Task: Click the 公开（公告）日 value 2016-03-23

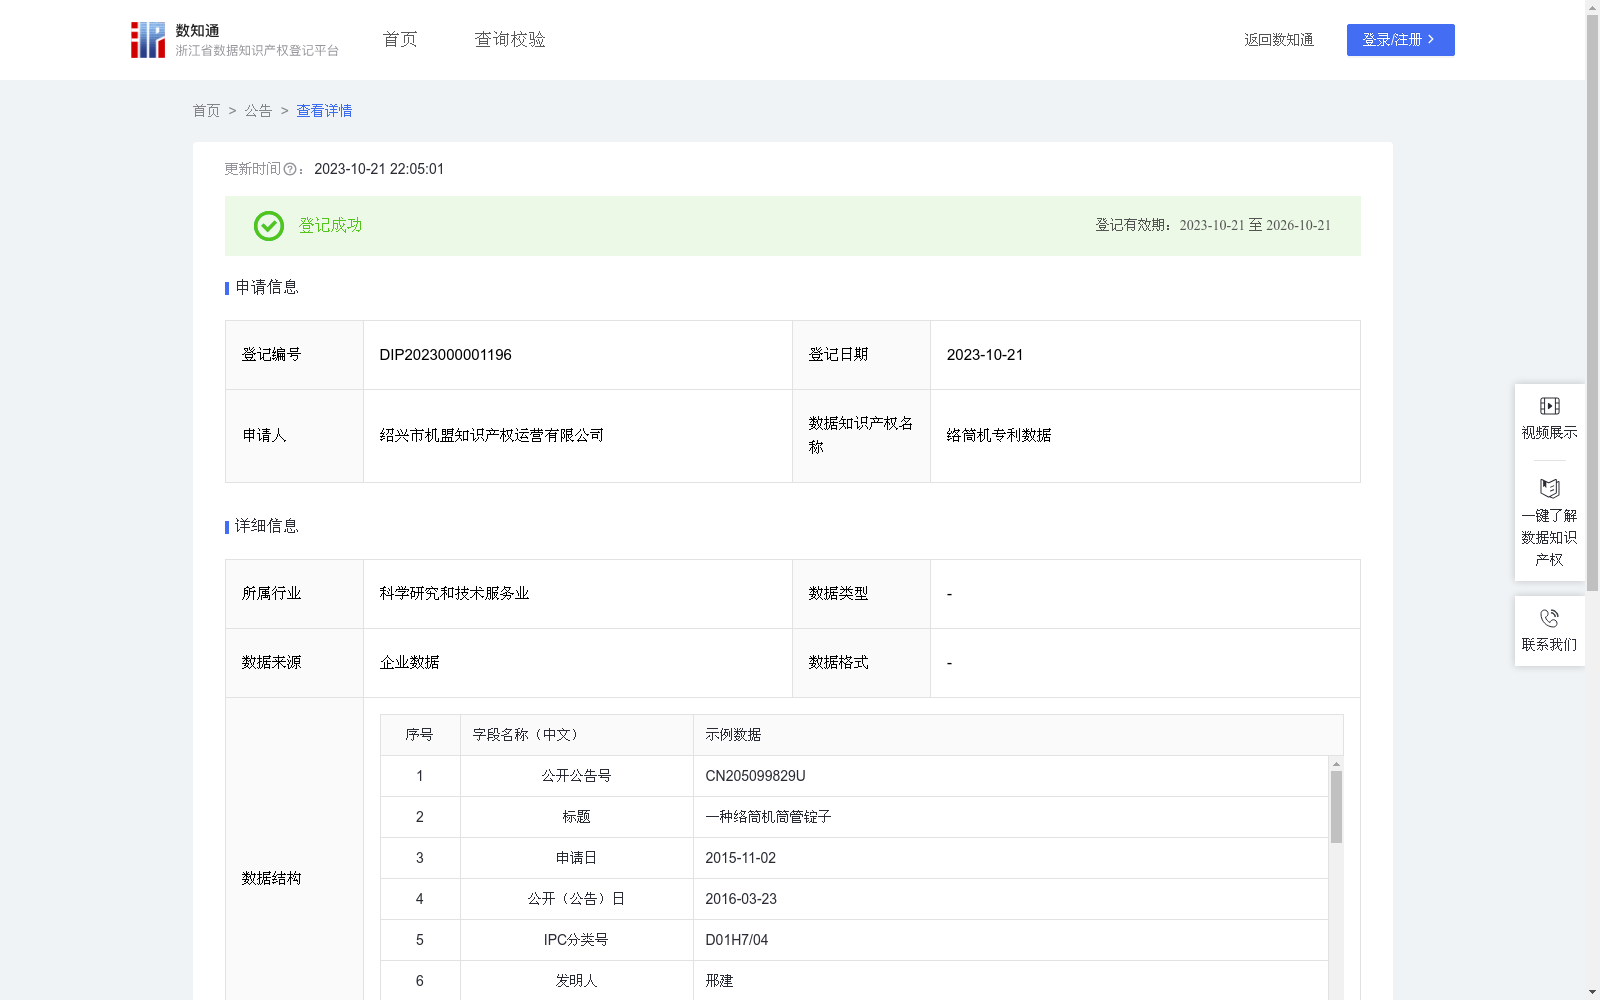Action: point(741,899)
